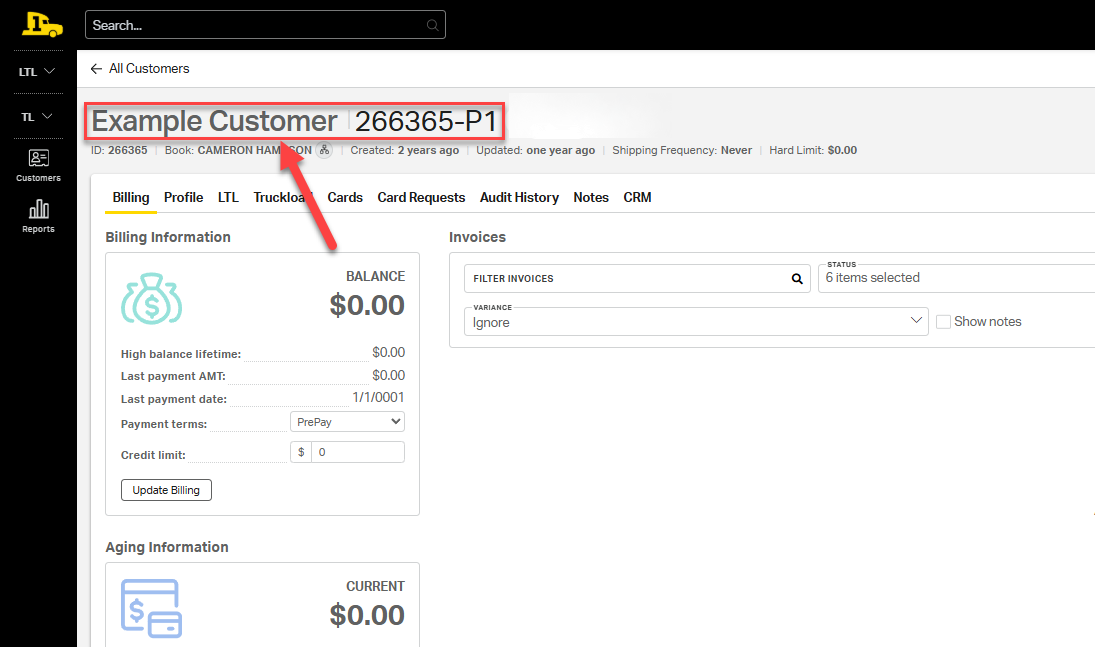
Task: Click the Billing Information heading
Action: (x=168, y=237)
